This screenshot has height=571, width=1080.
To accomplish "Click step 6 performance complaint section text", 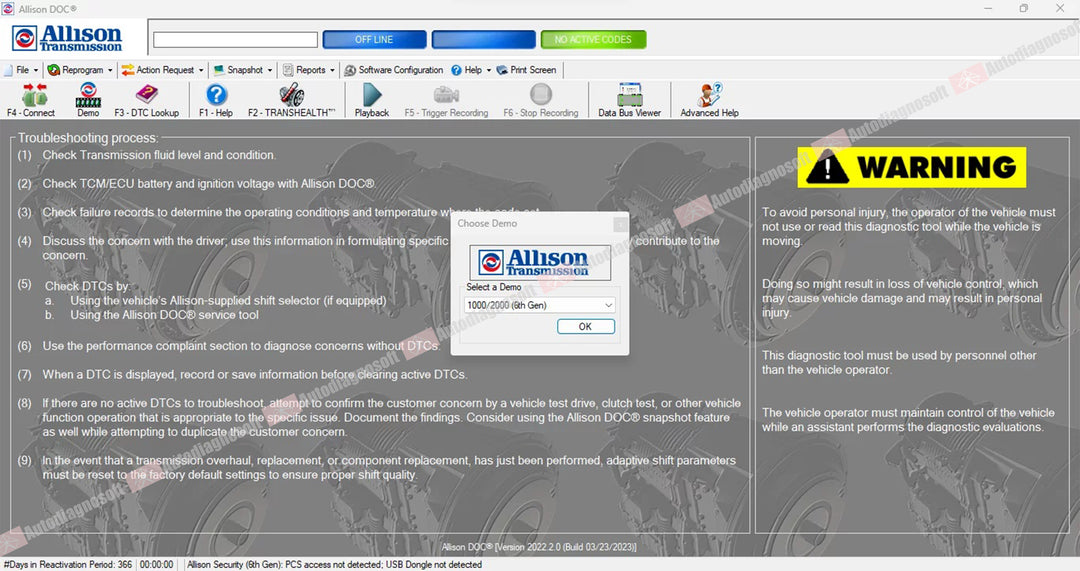I will point(240,346).
